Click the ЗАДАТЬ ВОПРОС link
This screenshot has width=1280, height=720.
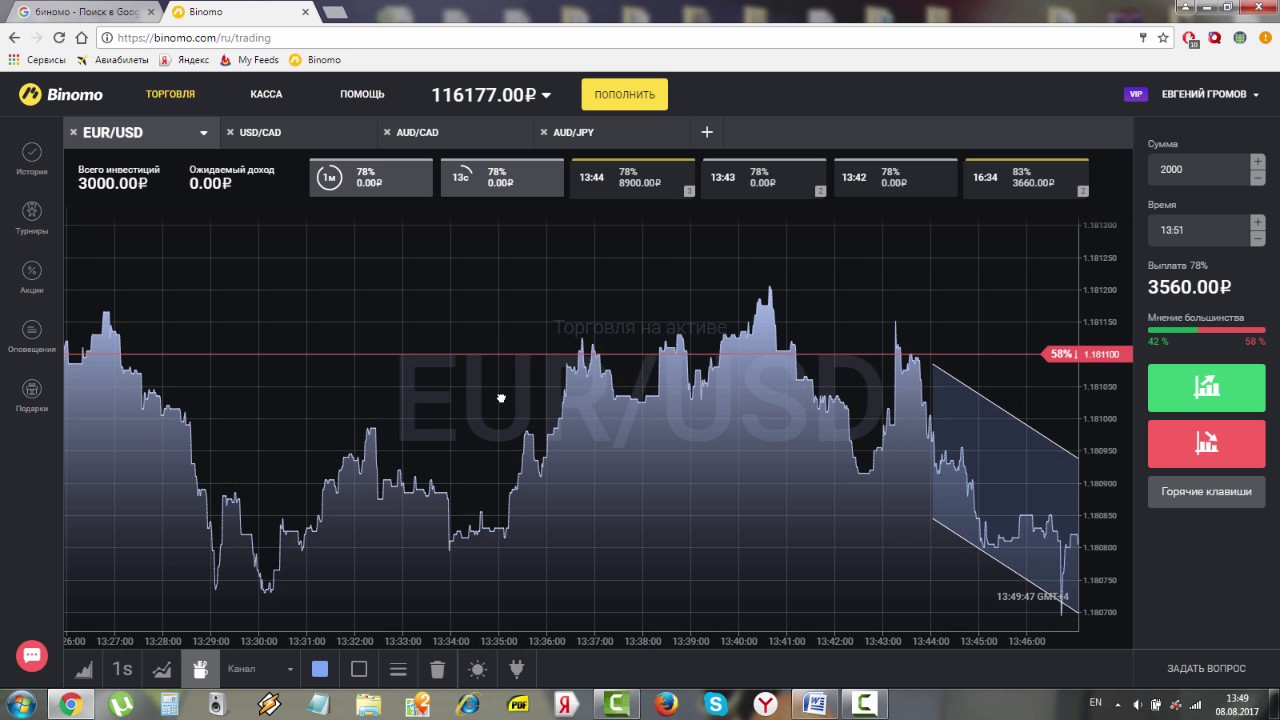tap(1206, 668)
